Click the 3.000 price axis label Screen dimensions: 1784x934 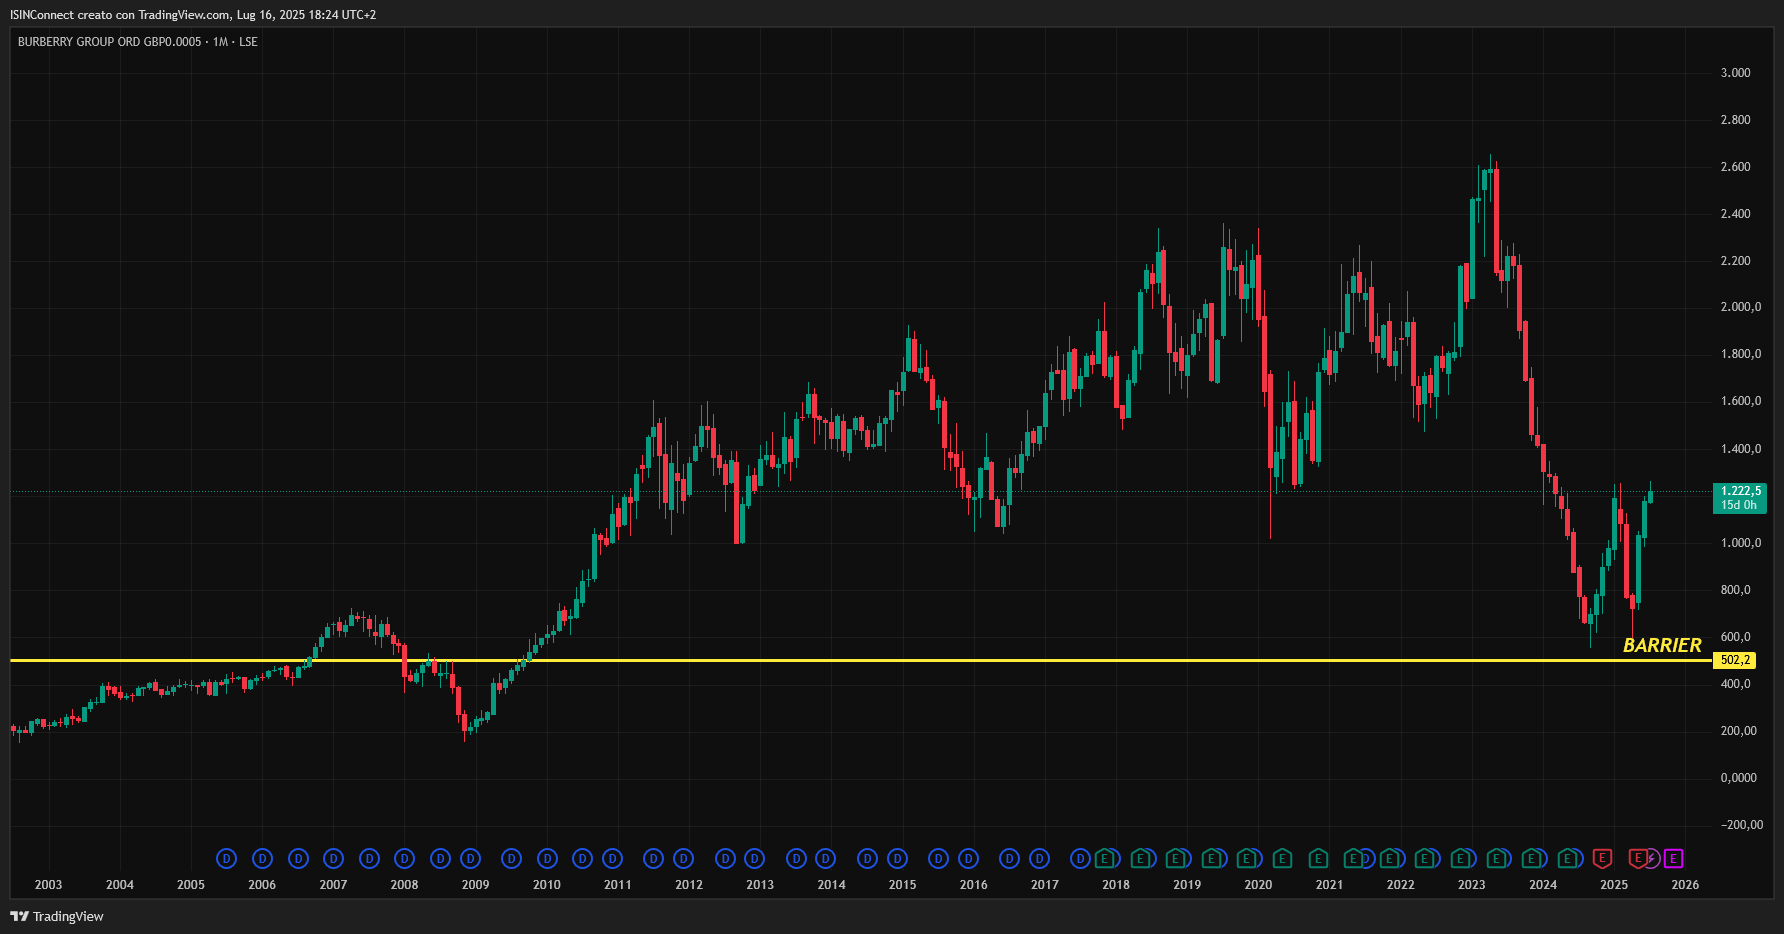pyautogui.click(x=1735, y=73)
